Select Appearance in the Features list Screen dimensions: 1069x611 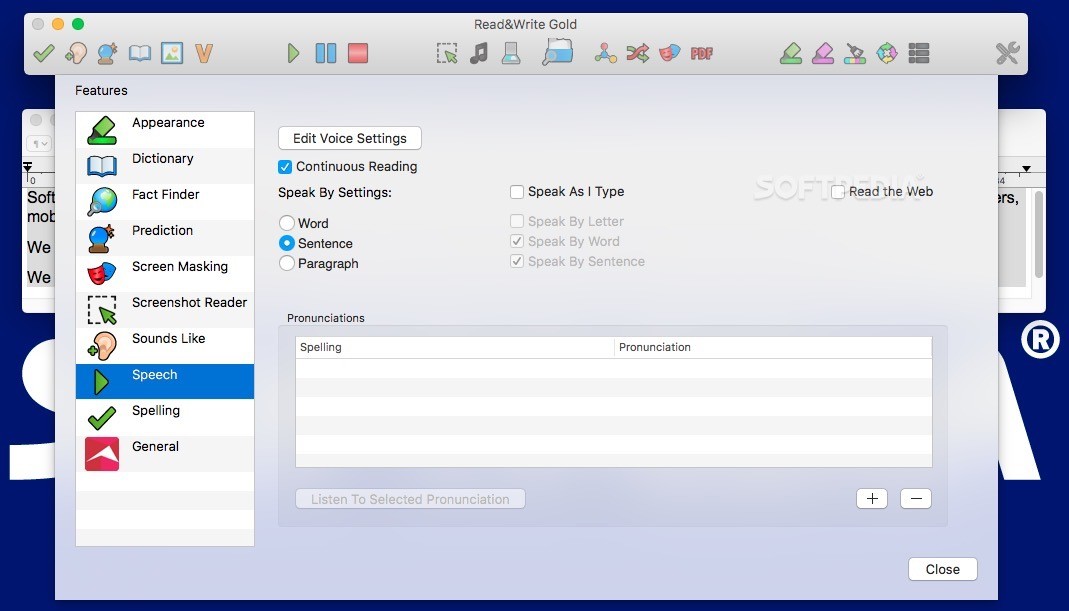[x=165, y=130]
